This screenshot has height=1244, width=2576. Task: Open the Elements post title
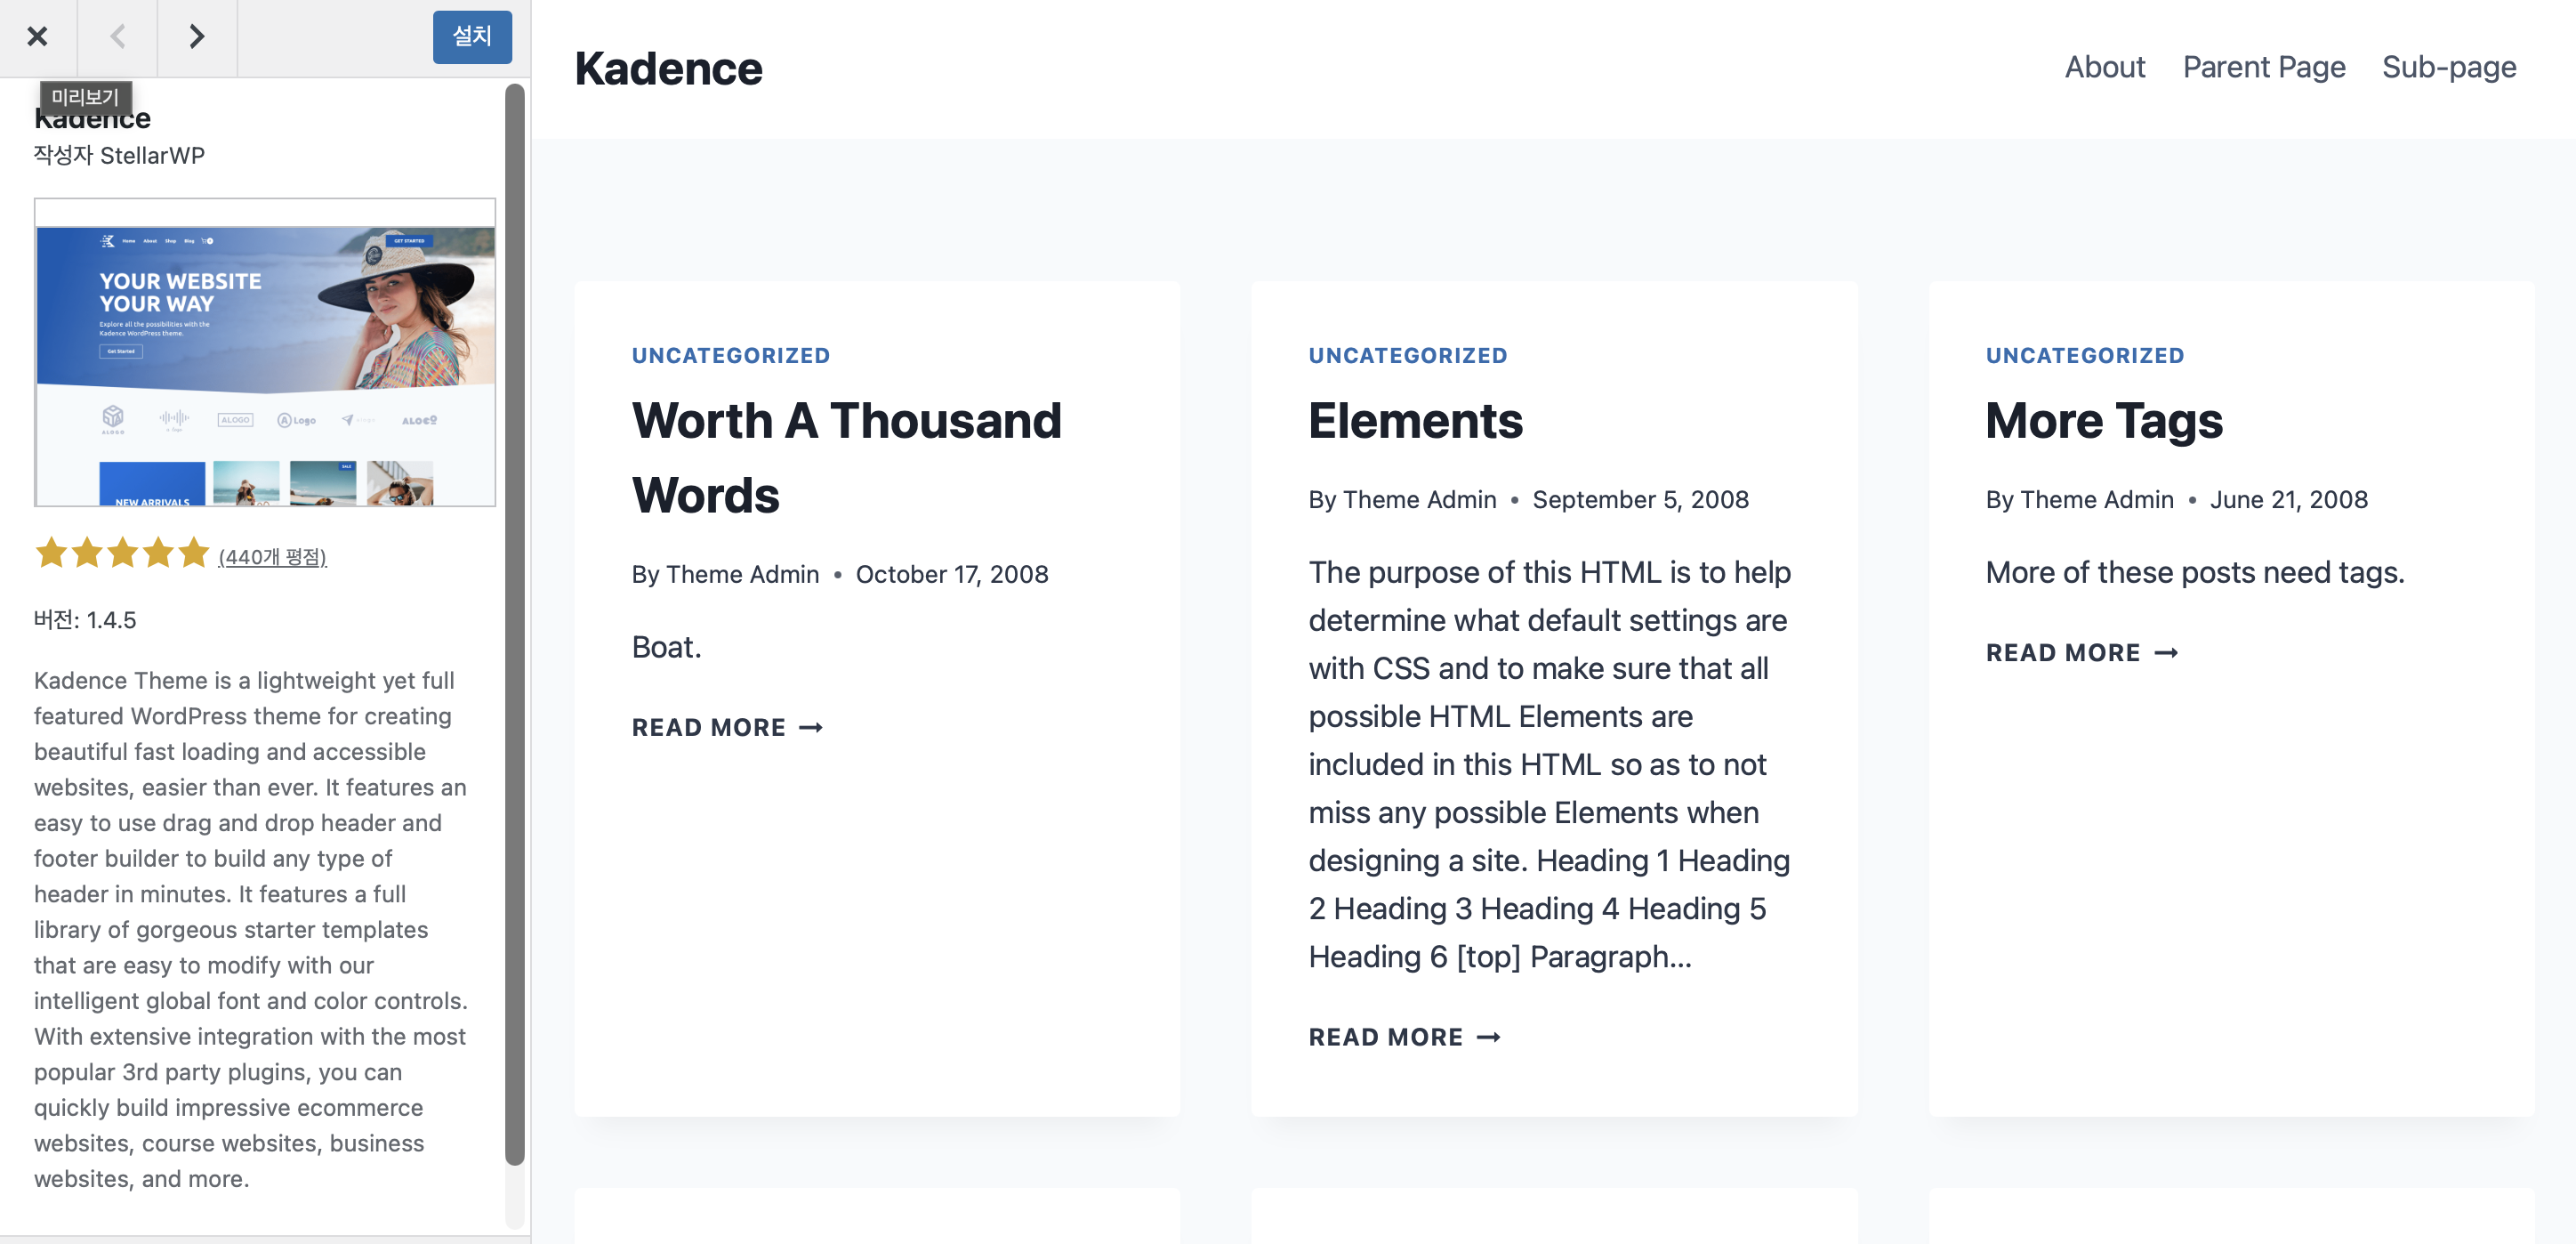pyautogui.click(x=1415, y=420)
